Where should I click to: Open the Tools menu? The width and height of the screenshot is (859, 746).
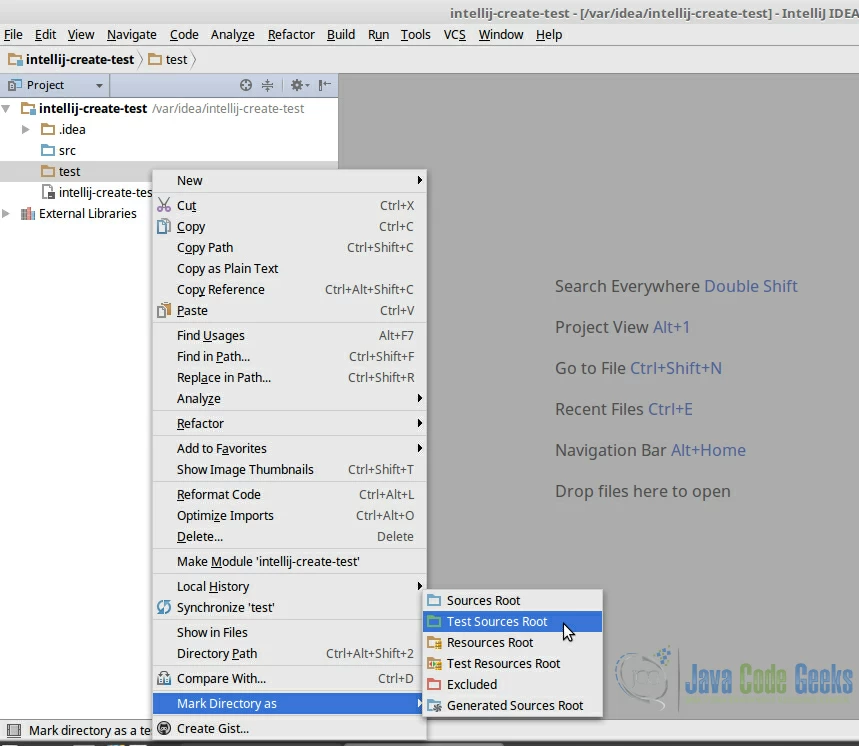[416, 35]
